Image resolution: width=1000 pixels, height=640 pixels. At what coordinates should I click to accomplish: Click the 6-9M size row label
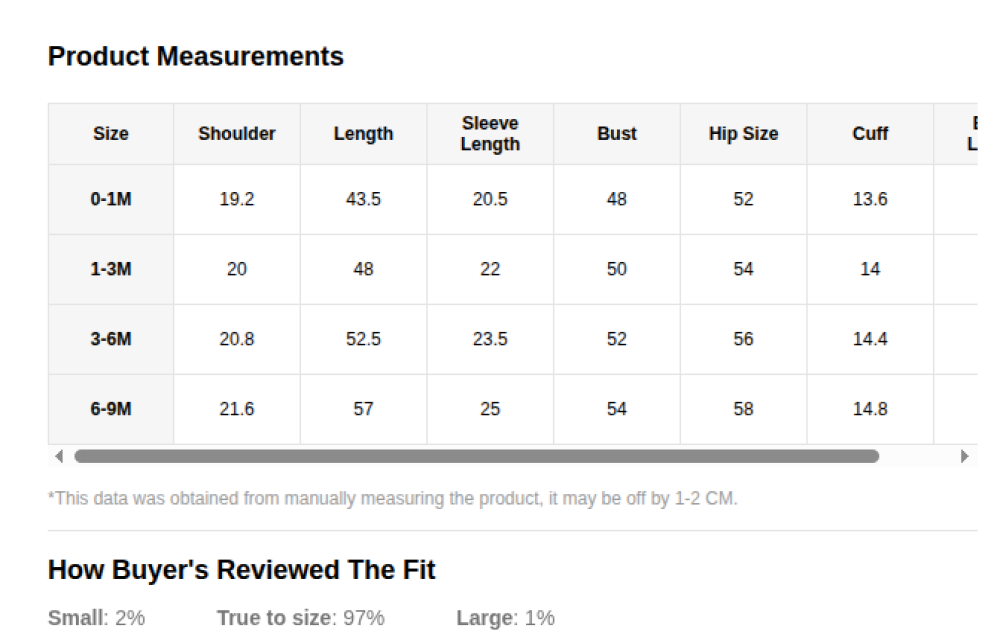click(111, 409)
